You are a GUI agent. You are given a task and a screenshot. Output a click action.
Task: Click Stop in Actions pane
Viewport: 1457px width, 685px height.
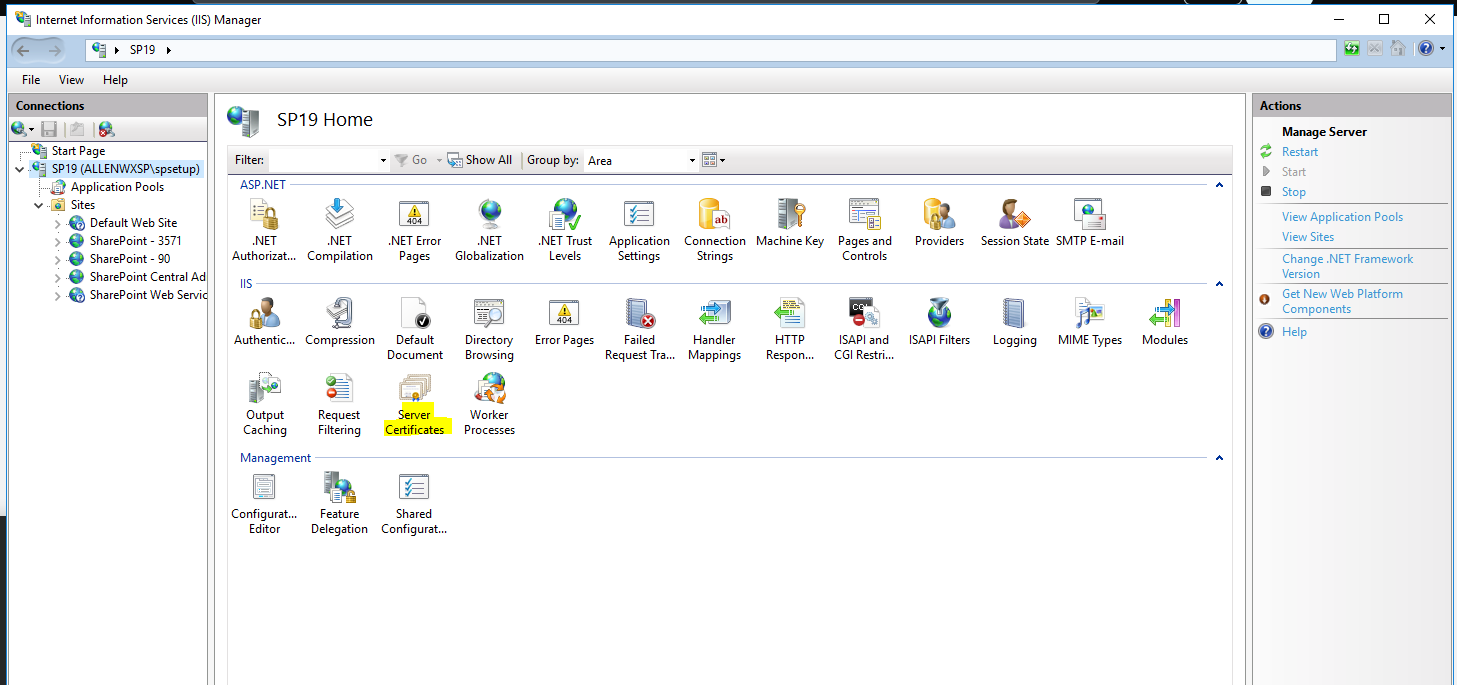point(1294,192)
